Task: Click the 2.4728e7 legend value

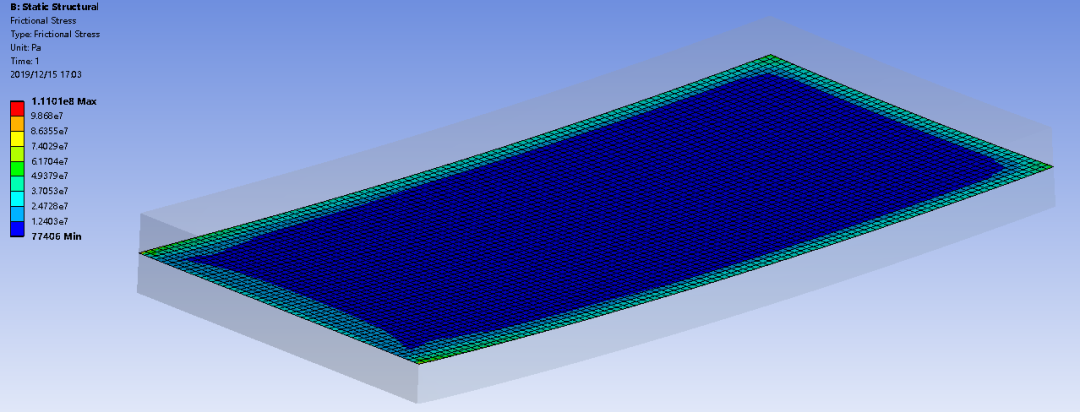Action: coord(50,206)
